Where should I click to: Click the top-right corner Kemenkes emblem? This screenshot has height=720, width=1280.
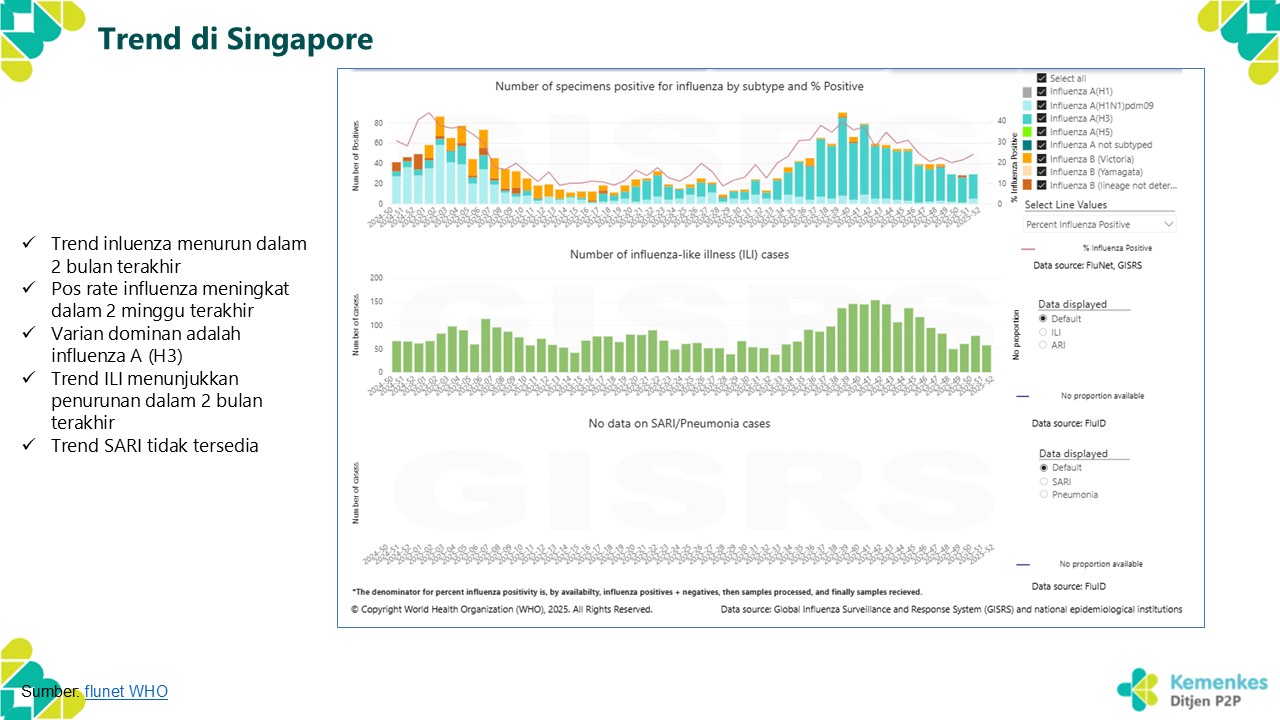click(1238, 40)
